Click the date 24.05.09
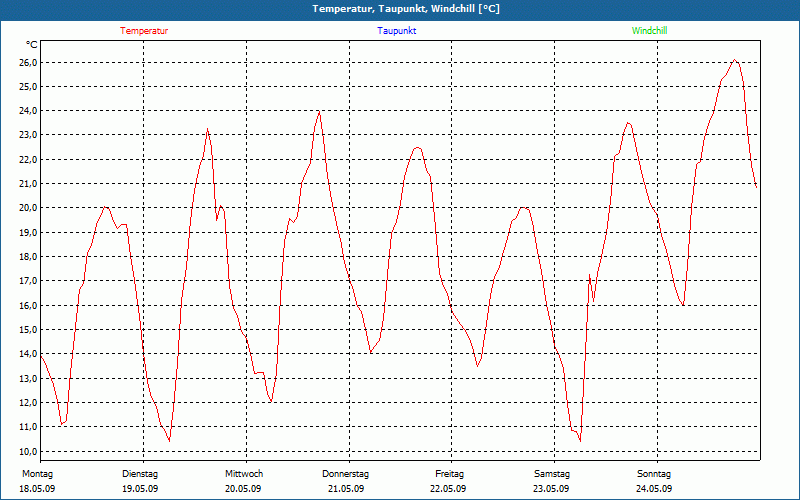Image resolution: width=800 pixels, height=500 pixels. click(x=654, y=489)
